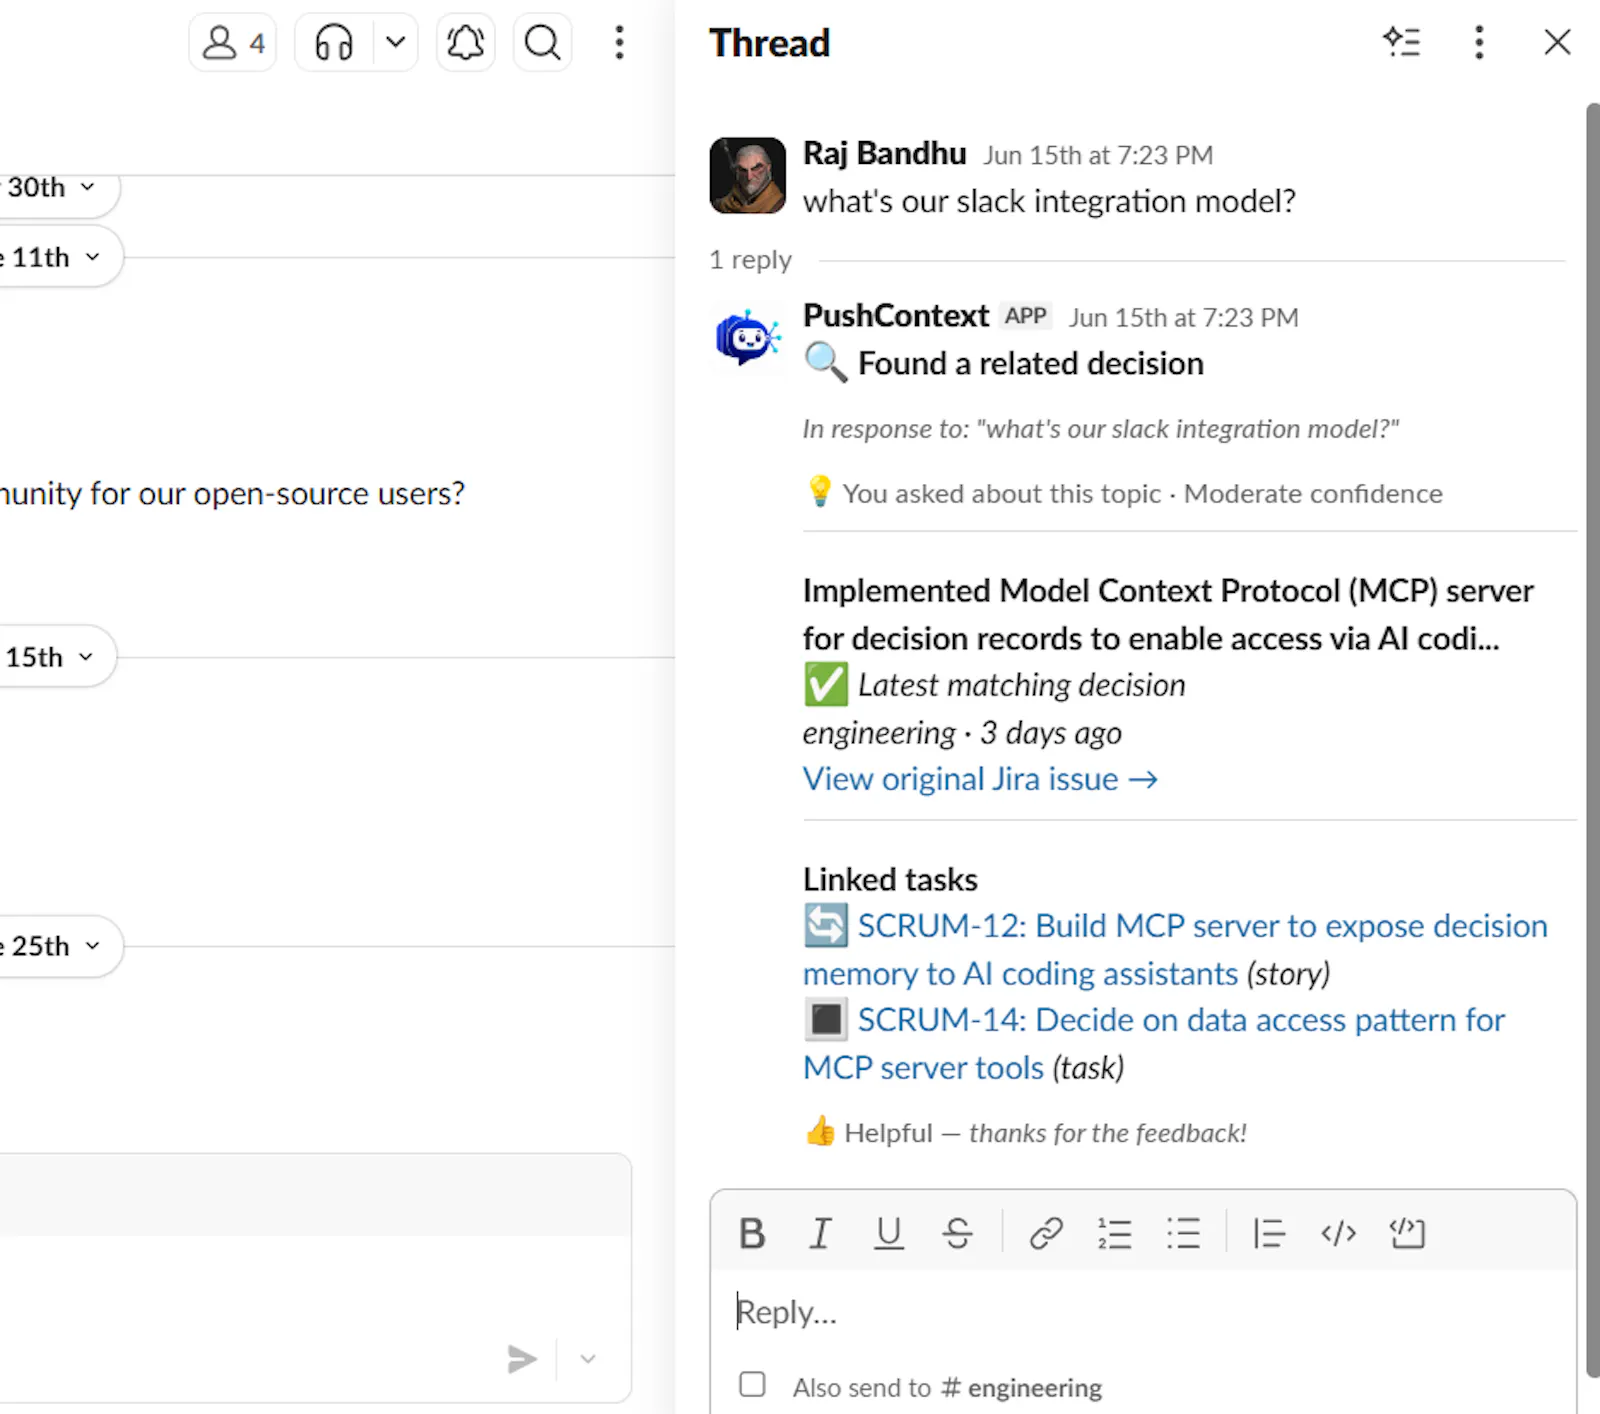Click 'Moderate confidence' note text

click(x=1313, y=493)
